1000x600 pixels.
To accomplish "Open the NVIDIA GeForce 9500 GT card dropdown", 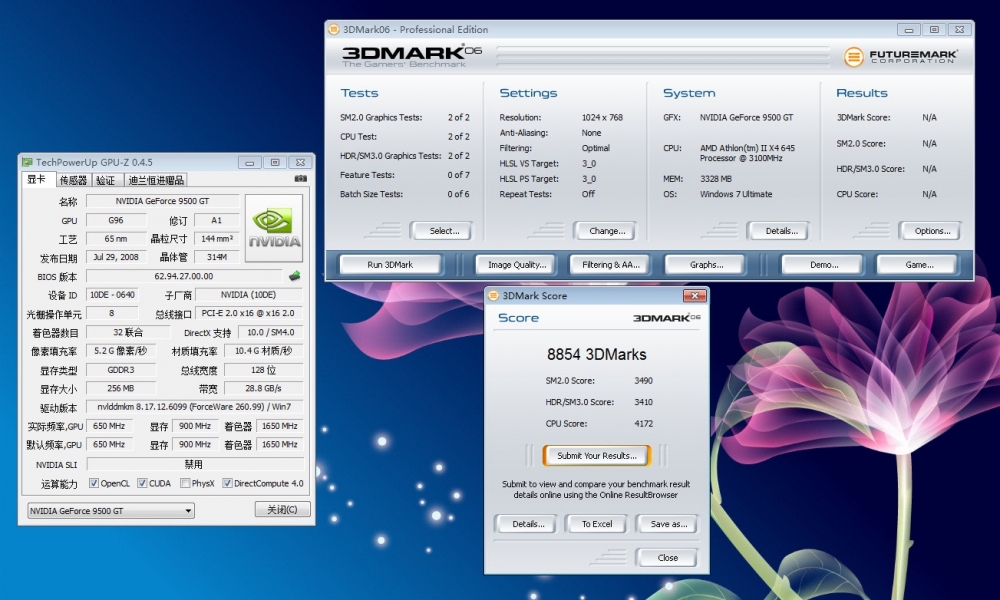I will pyautogui.click(x=111, y=511).
